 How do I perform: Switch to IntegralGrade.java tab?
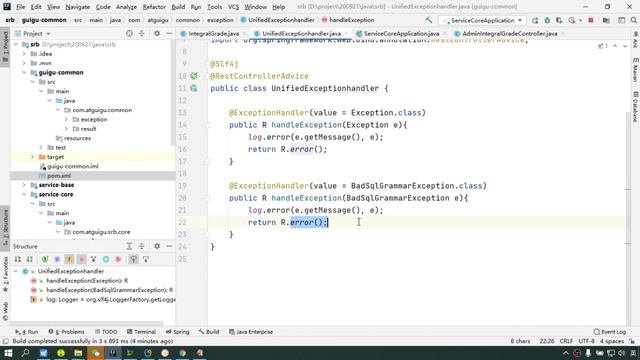(213, 33)
